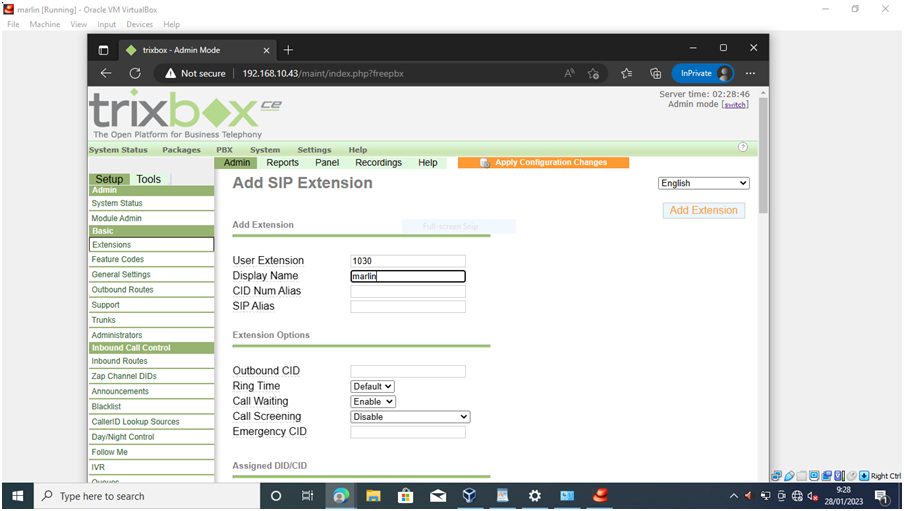This screenshot has height=511, width=904.
Task: Open the System Status menu
Action: coord(118,150)
